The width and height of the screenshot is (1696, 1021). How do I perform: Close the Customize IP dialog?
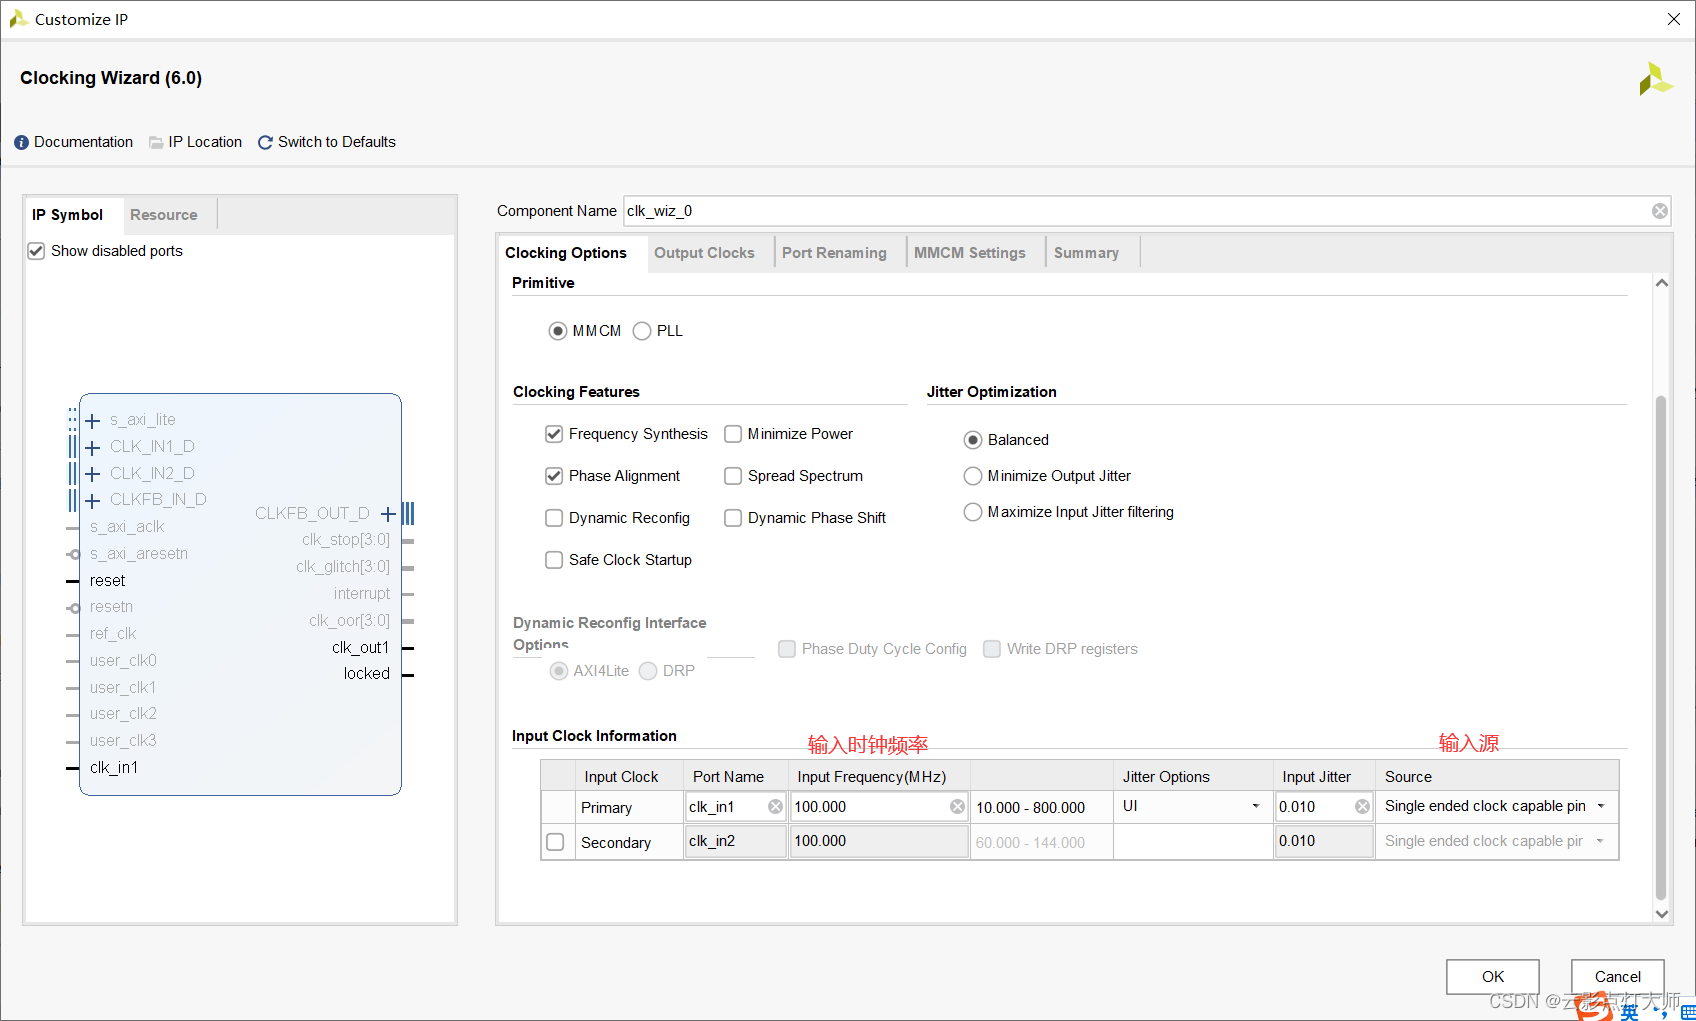click(x=1673, y=19)
